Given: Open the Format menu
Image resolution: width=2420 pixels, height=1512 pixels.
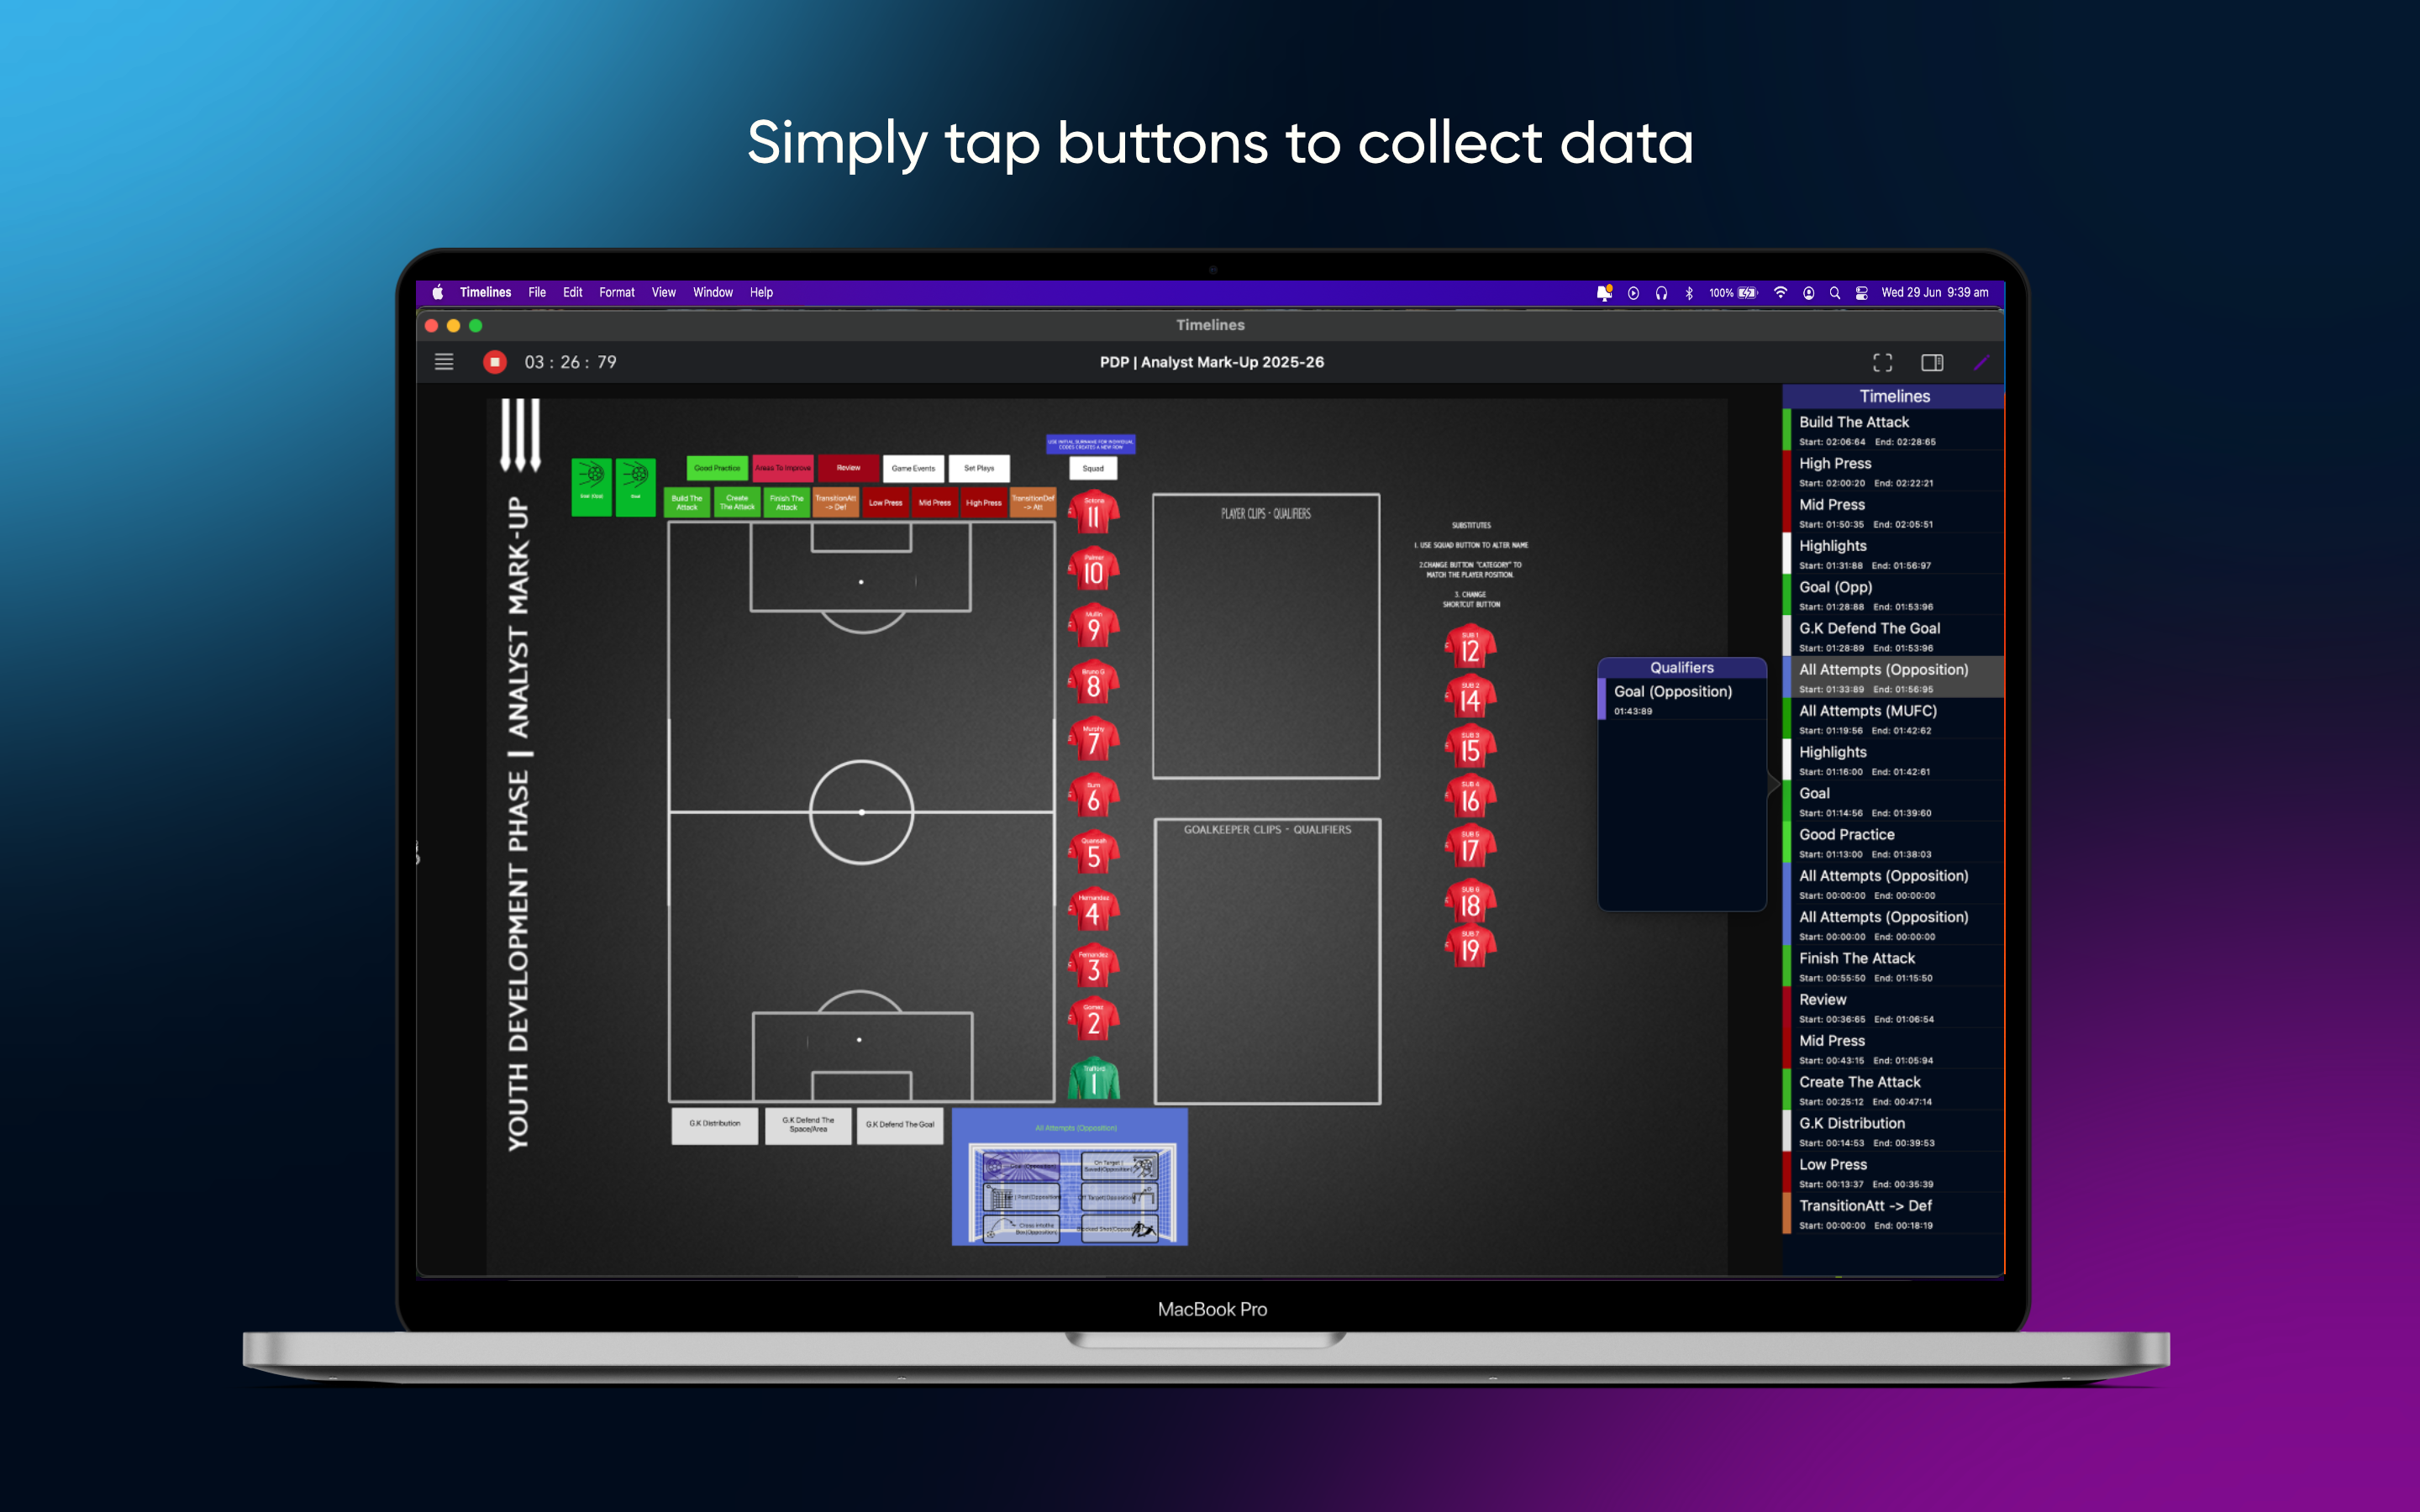Looking at the screenshot, I should (617, 292).
